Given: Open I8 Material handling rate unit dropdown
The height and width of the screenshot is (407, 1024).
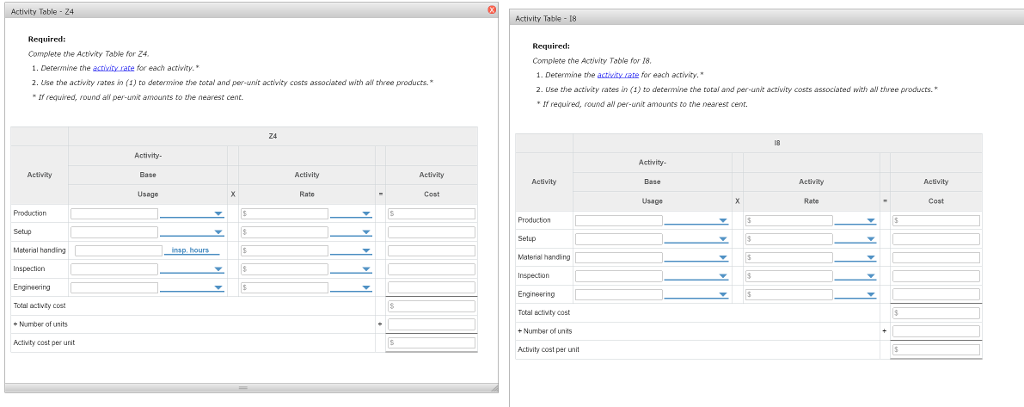Looking at the screenshot, I should (855, 257).
